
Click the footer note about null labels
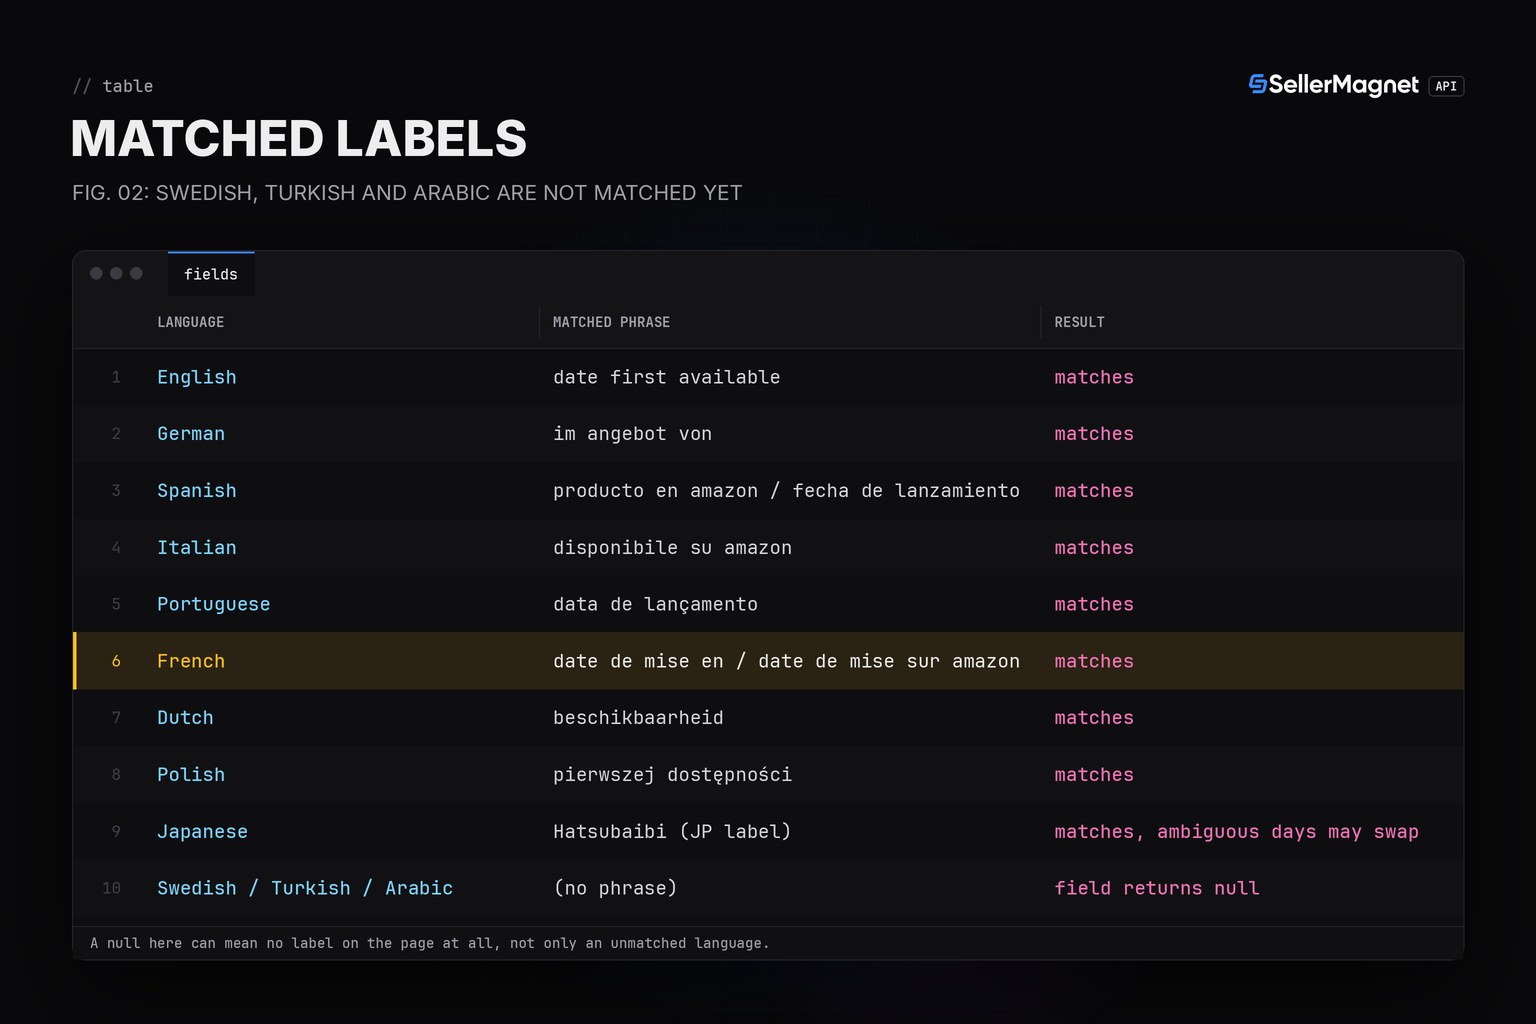point(430,943)
